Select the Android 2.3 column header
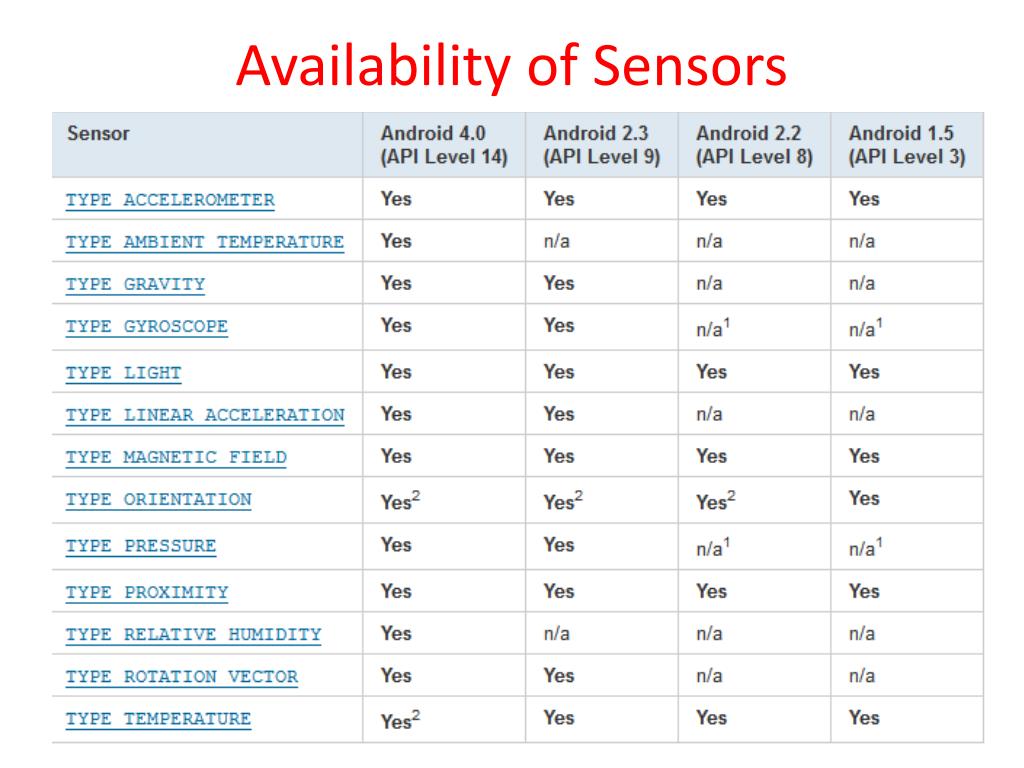Screen dimensions: 1024x768 pos(601,145)
